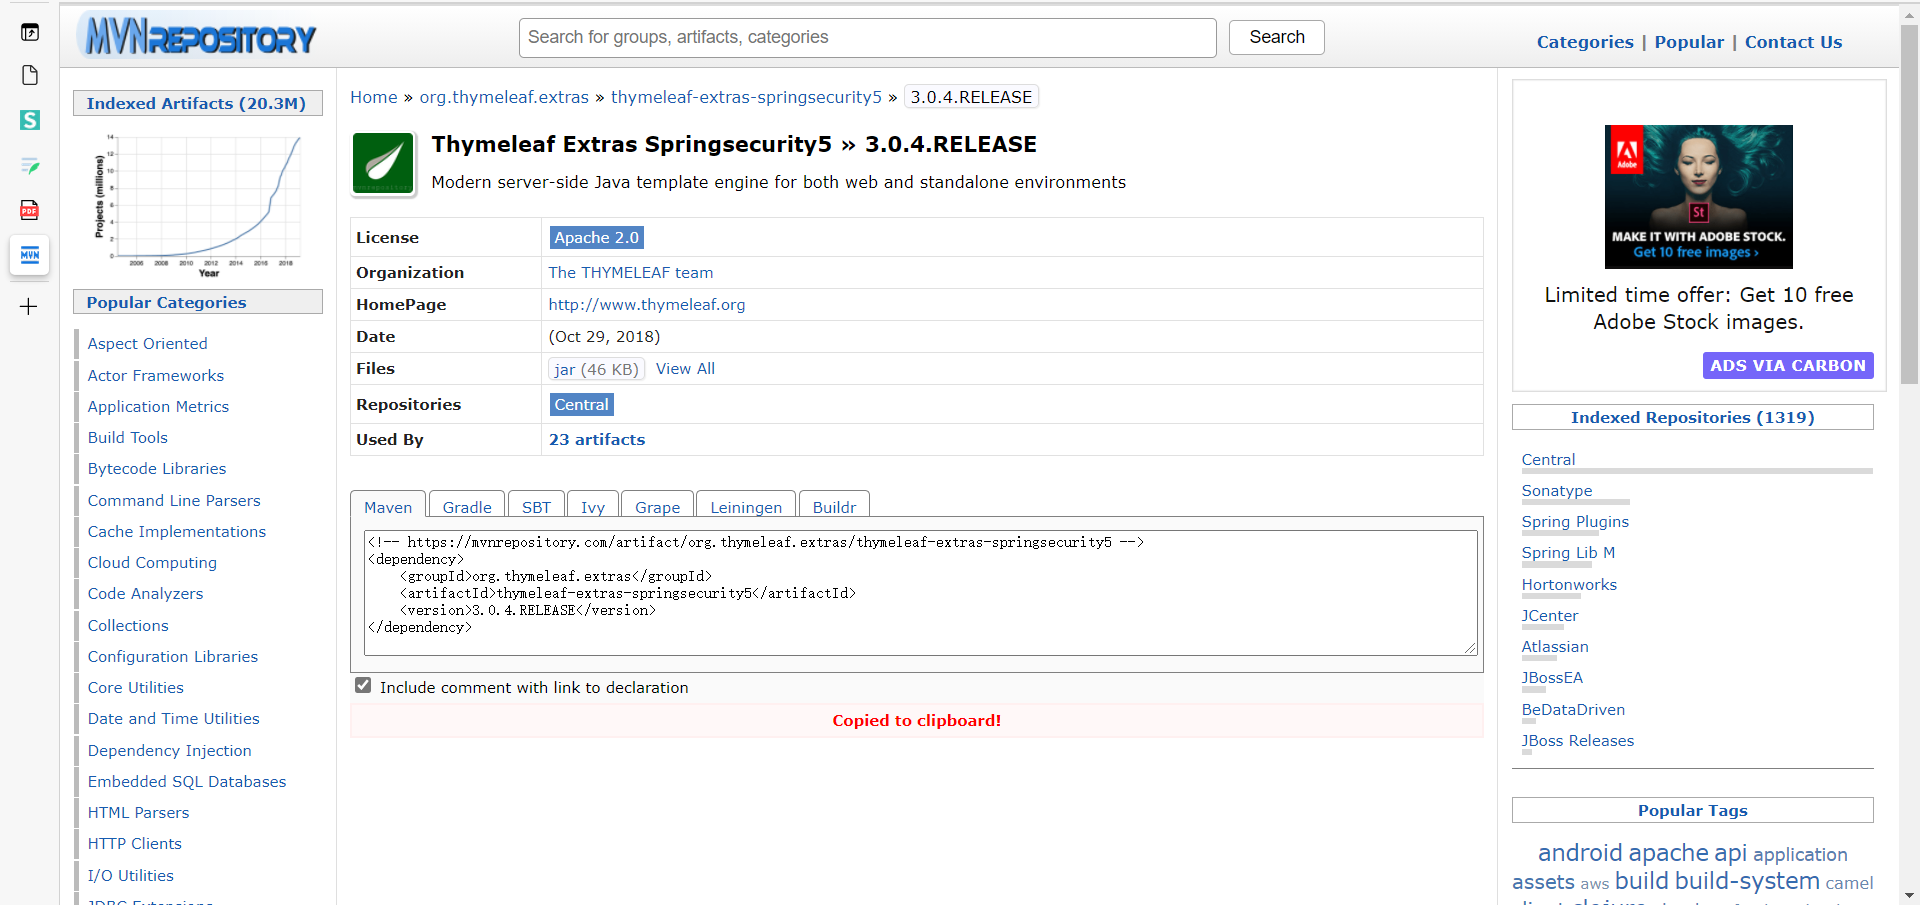Open the tab actions icon in the sidebar
The image size is (1920, 905).
(x=30, y=32)
